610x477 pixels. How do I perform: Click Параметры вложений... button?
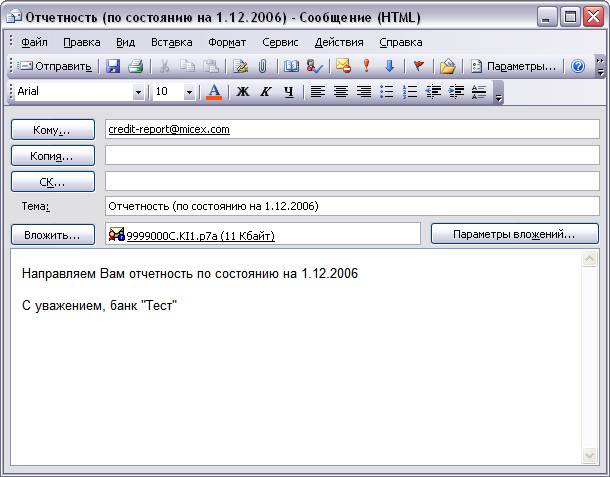514,234
